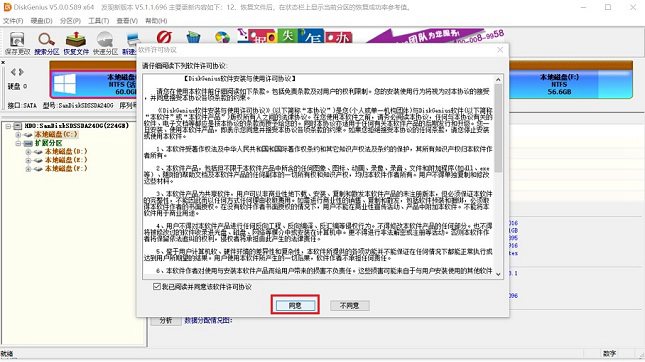Toggle 我已阅读并同意该软件许可协议 checkbox
This screenshot has height=362, width=645.
click(x=157, y=286)
